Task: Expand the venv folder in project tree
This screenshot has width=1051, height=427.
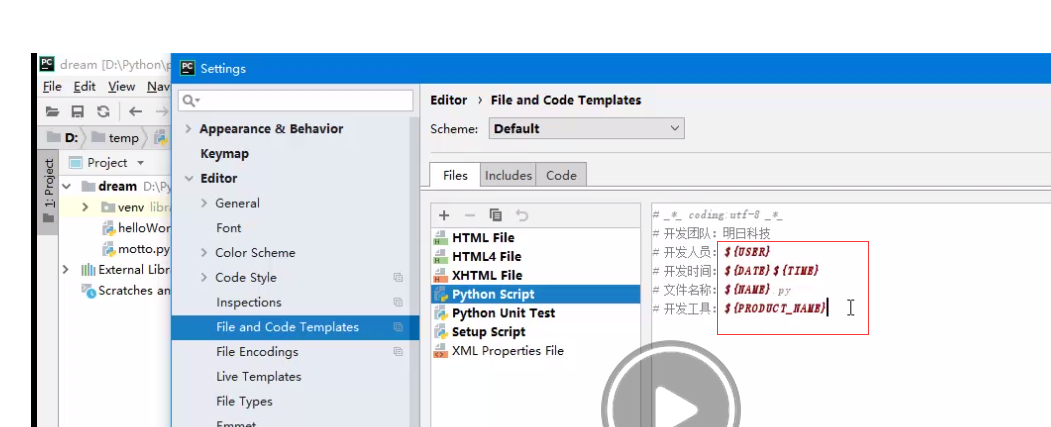Action: click(84, 207)
